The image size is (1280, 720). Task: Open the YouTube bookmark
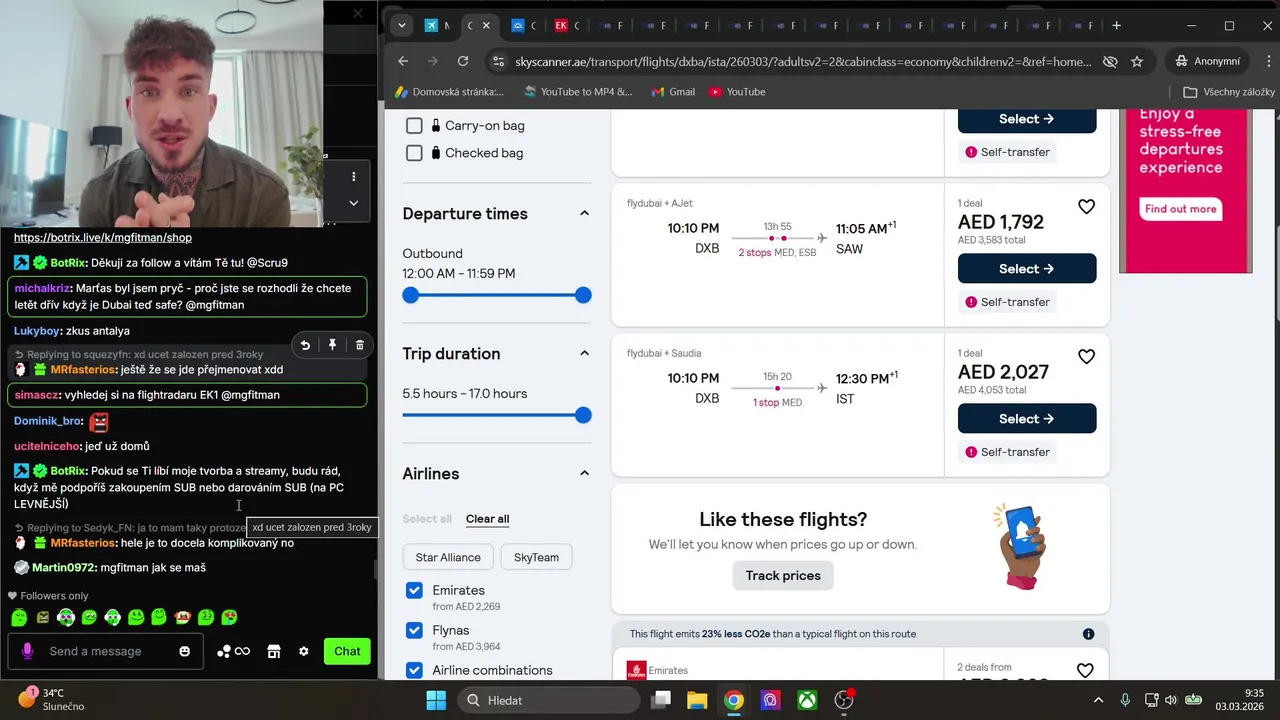click(737, 92)
